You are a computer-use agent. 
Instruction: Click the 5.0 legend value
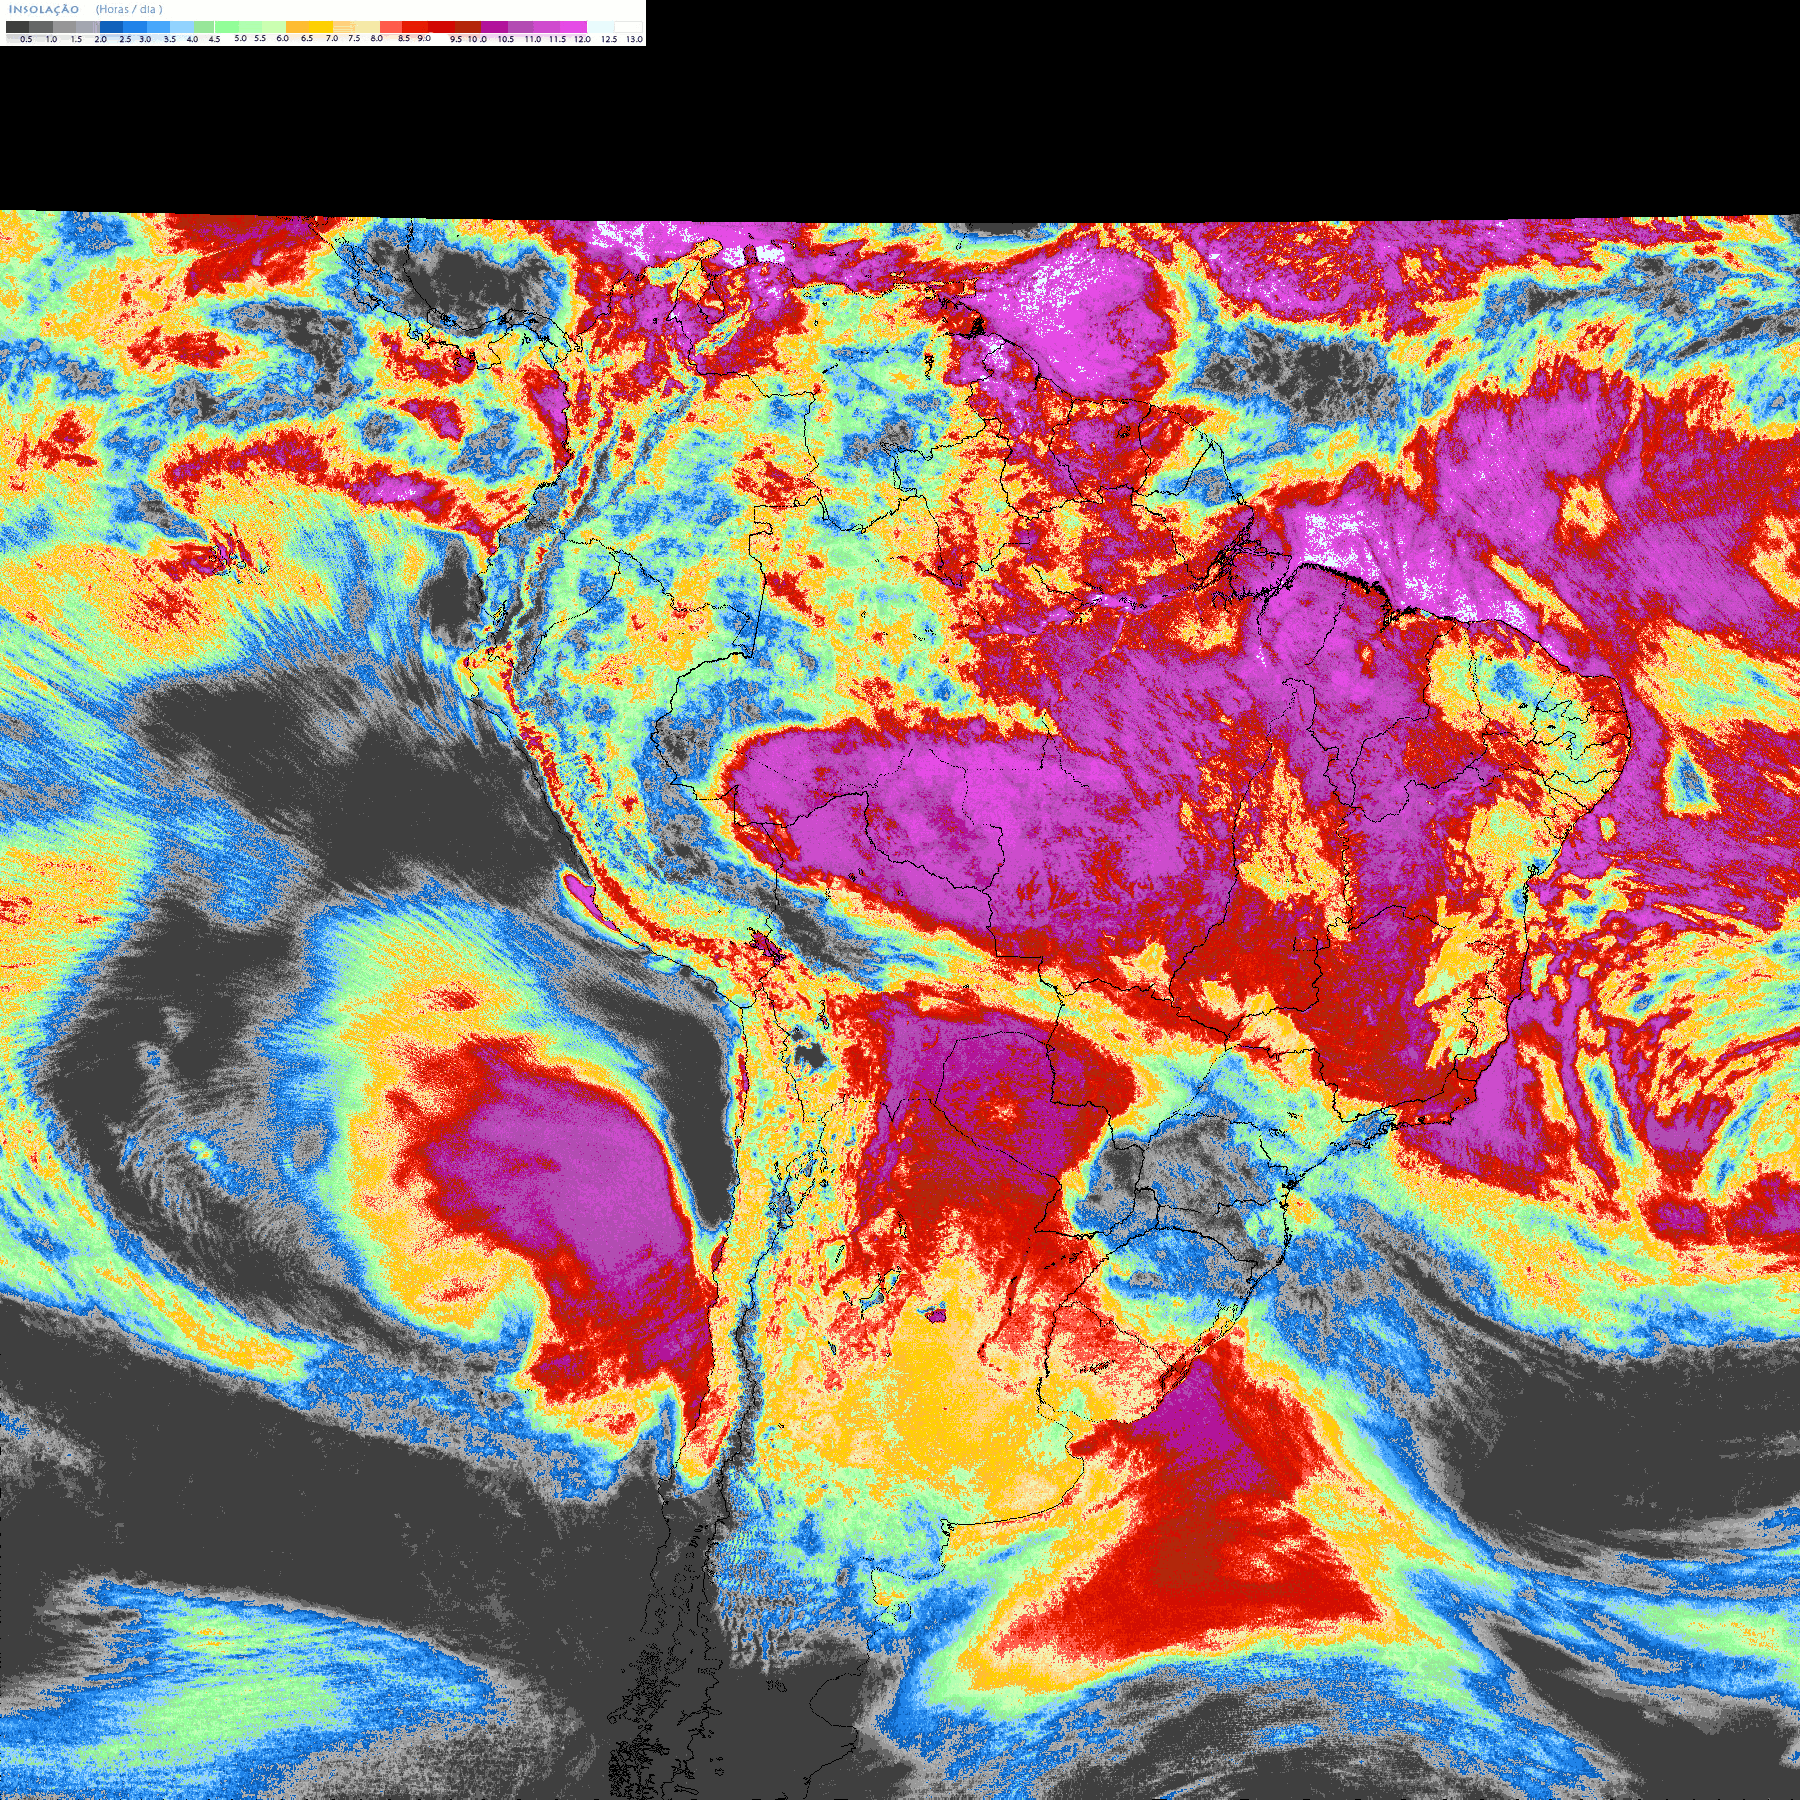click(x=240, y=38)
